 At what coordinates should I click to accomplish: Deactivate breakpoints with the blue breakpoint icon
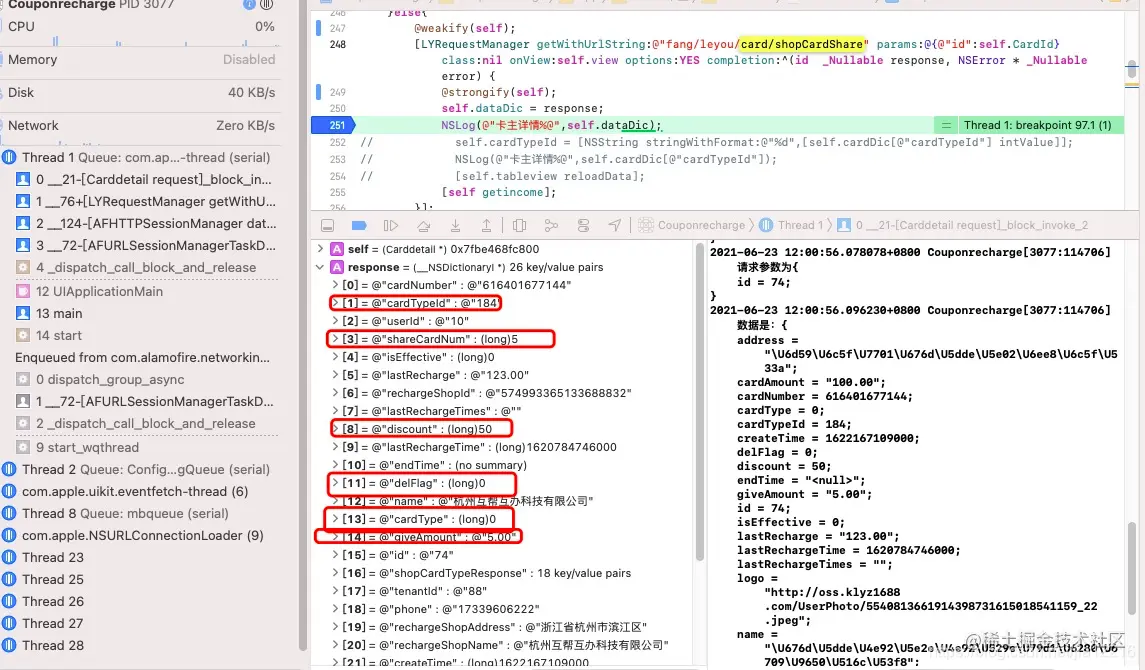click(359, 226)
